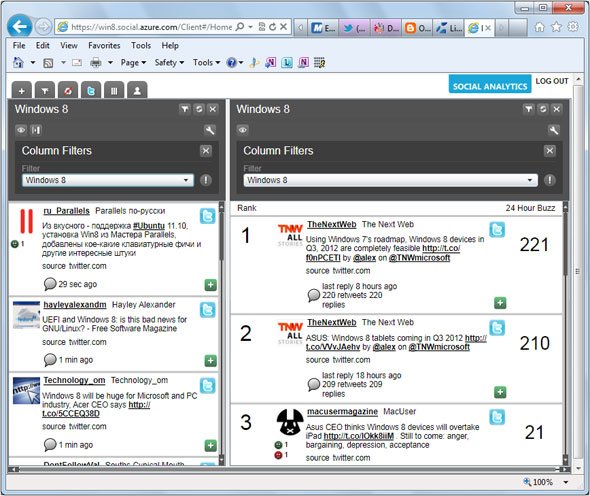Image resolution: width=590 pixels, height=496 pixels.
Task: Open right Filter dropdown showing Windows 8
Action: pos(391,180)
